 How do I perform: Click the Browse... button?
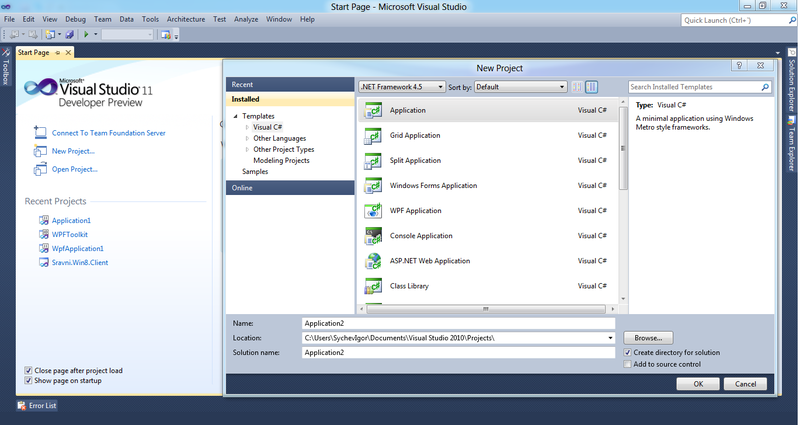(648, 338)
